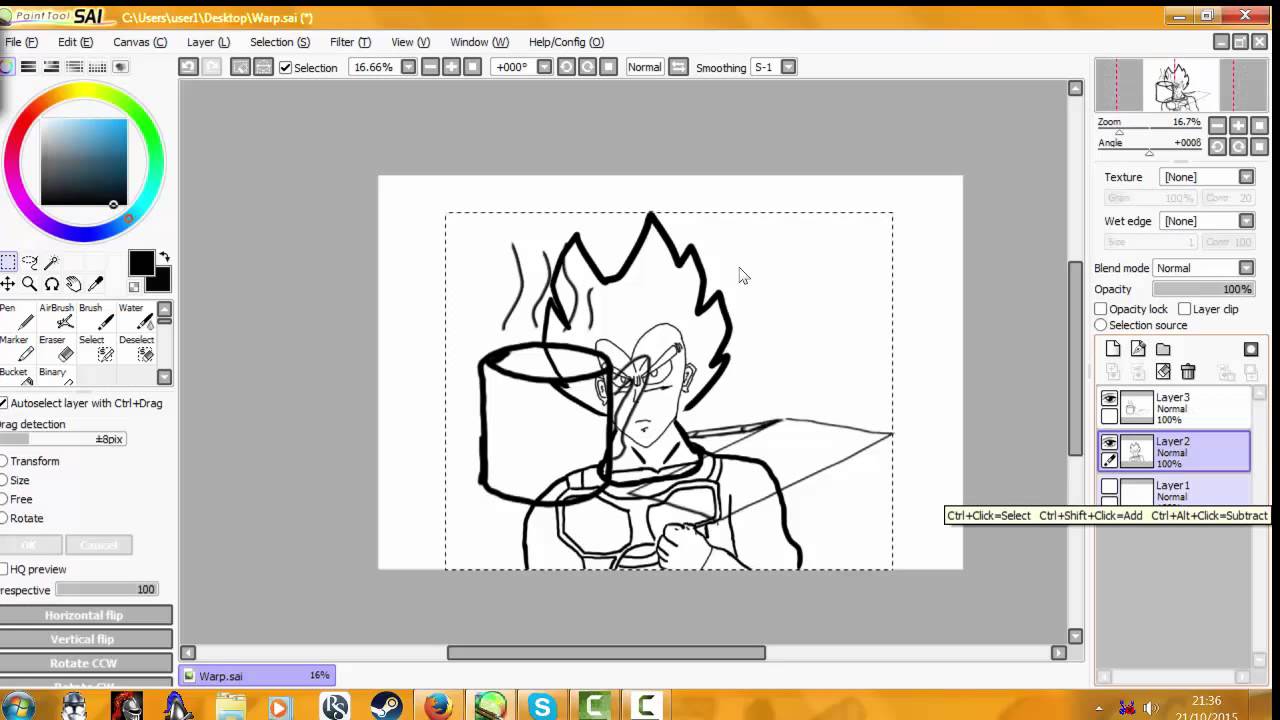Choose the Brush tool

(97, 316)
